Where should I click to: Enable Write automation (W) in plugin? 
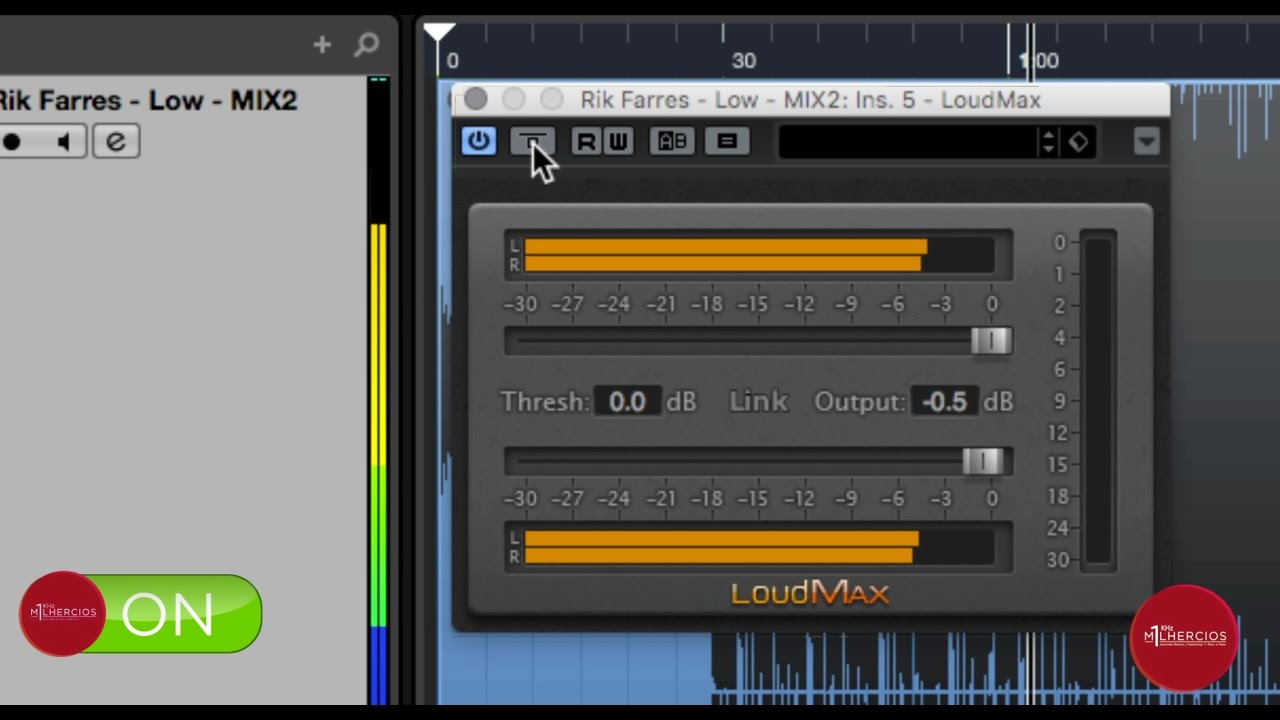[618, 142]
